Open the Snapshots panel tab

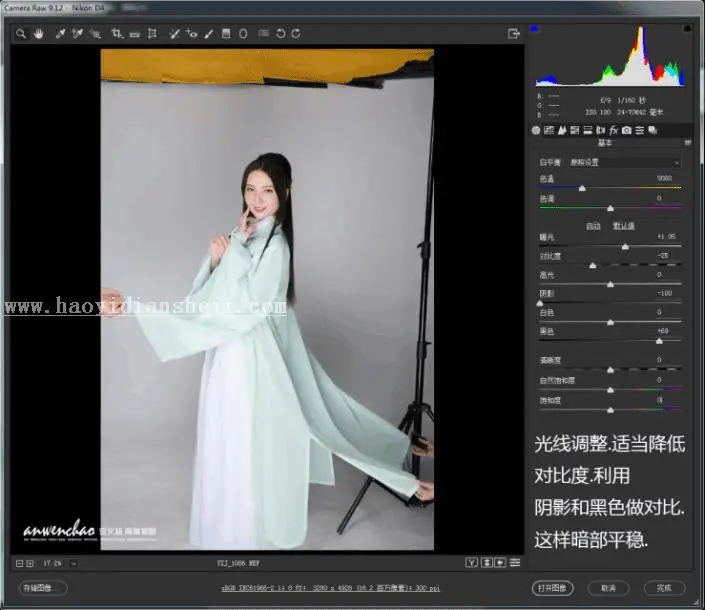[x=652, y=130]
